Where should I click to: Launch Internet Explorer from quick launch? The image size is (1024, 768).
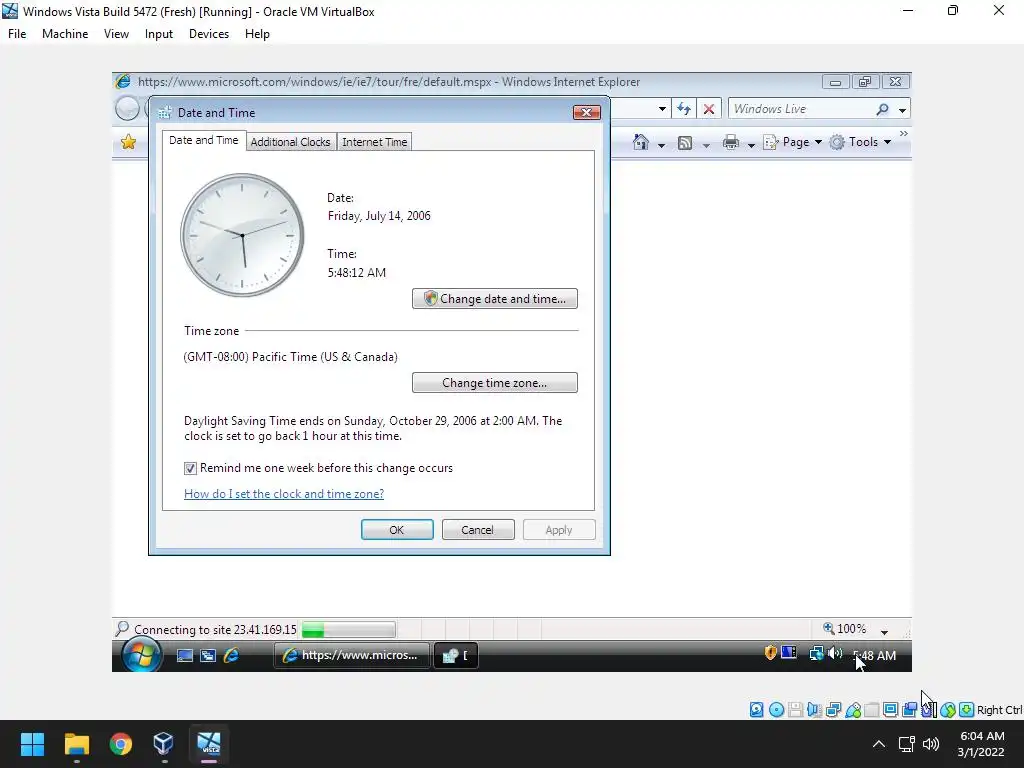pos(231,655)
